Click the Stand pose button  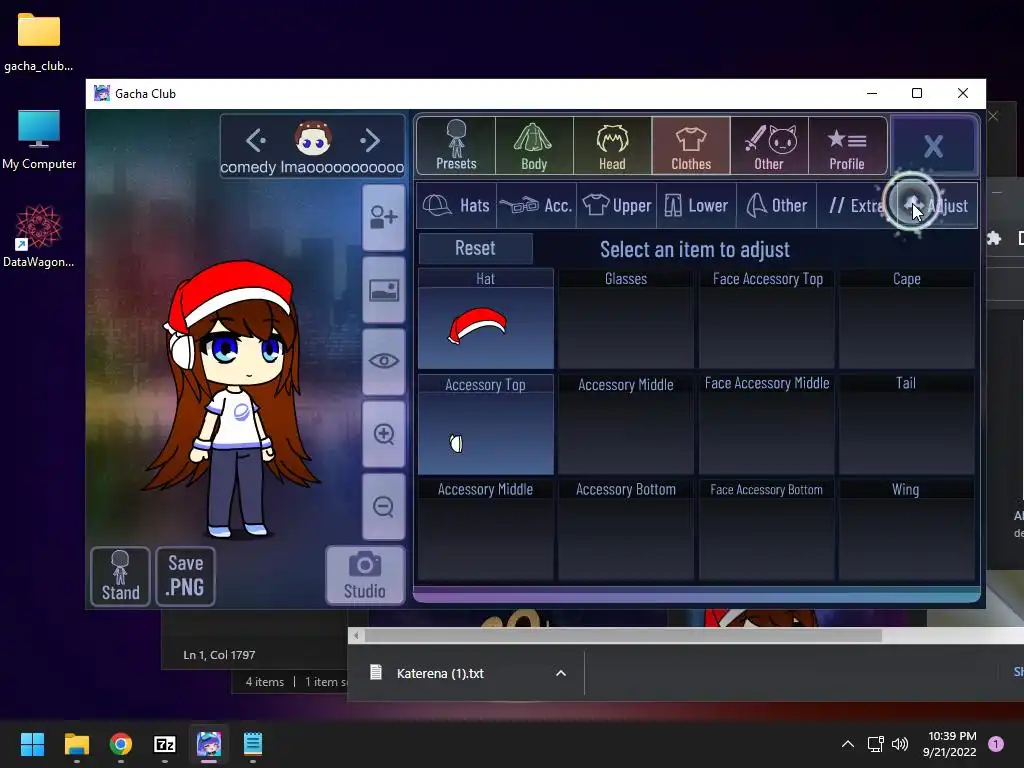tap(120, 575)
